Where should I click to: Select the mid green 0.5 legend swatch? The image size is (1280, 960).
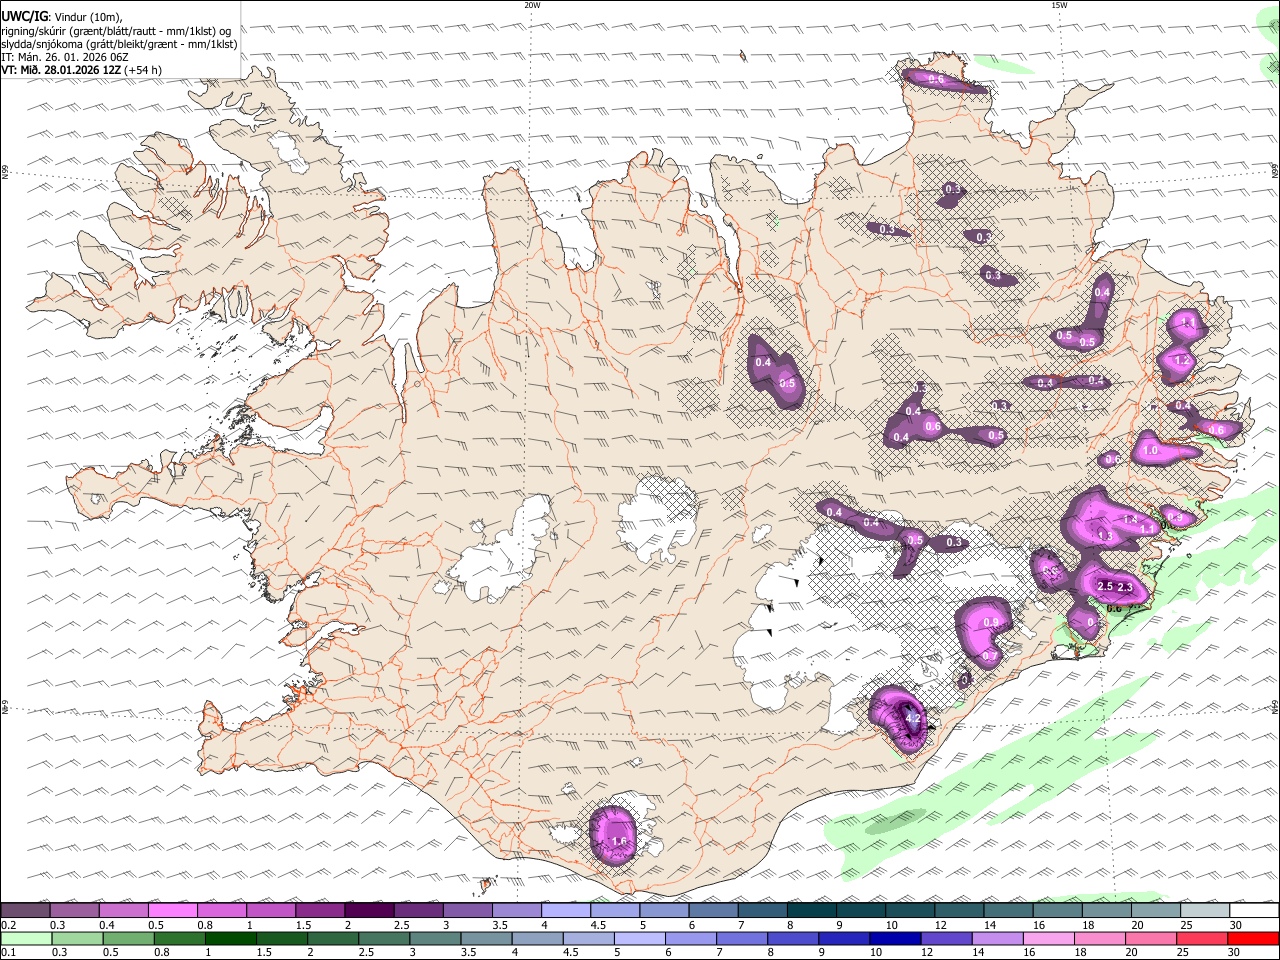(x=128, y=939)
